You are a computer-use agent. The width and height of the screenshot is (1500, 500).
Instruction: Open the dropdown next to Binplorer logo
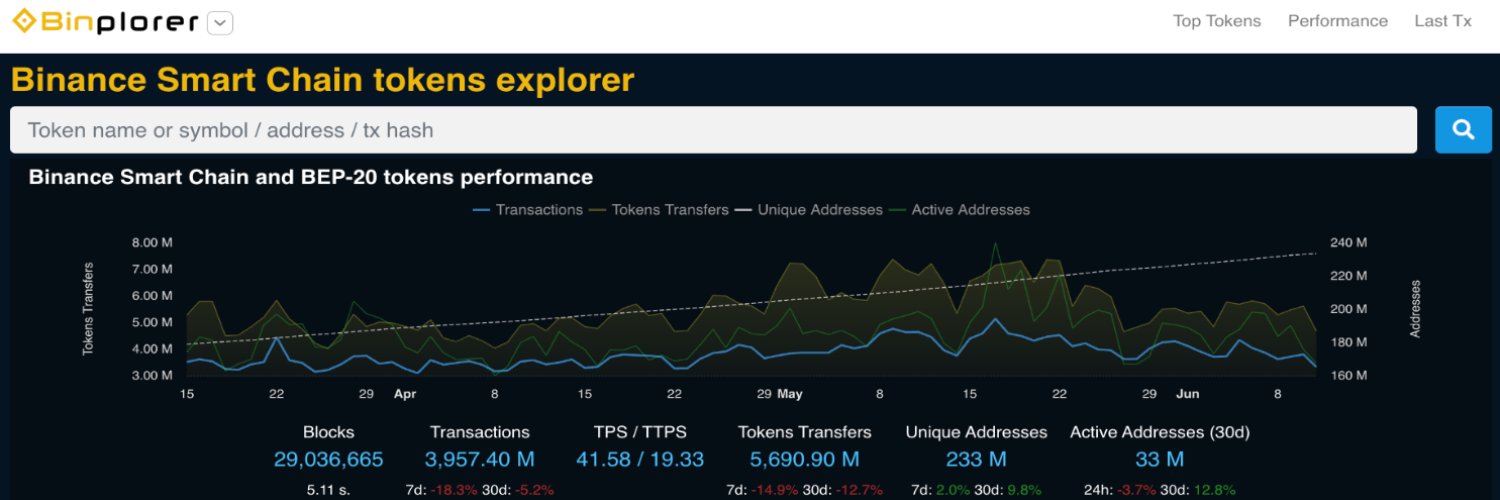[221, 23]
